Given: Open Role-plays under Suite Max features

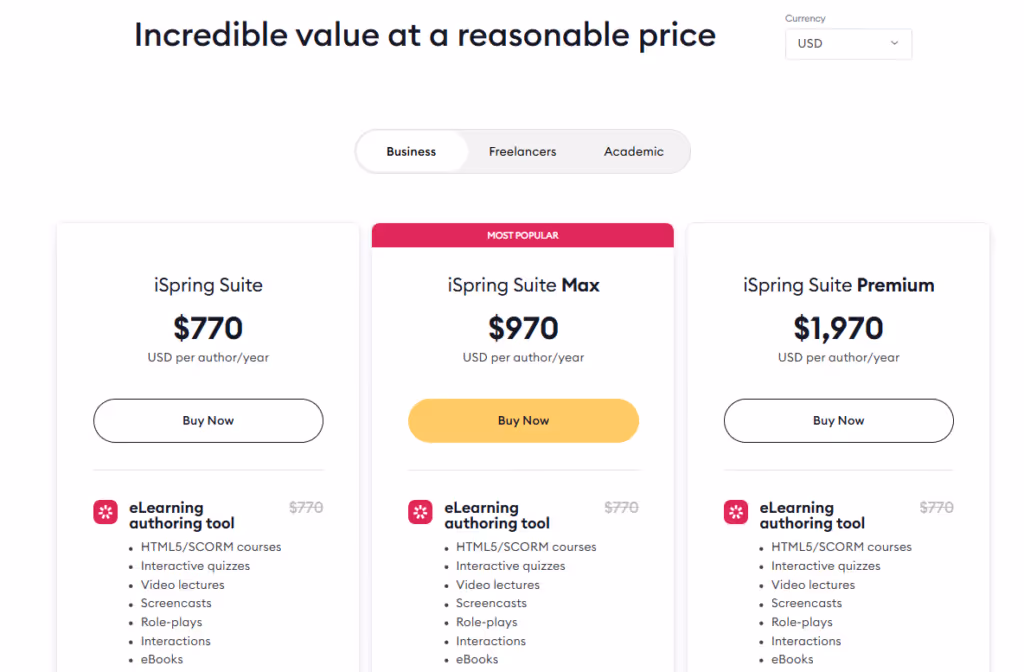Looking at the screenshot, I should tap(486, 621).
